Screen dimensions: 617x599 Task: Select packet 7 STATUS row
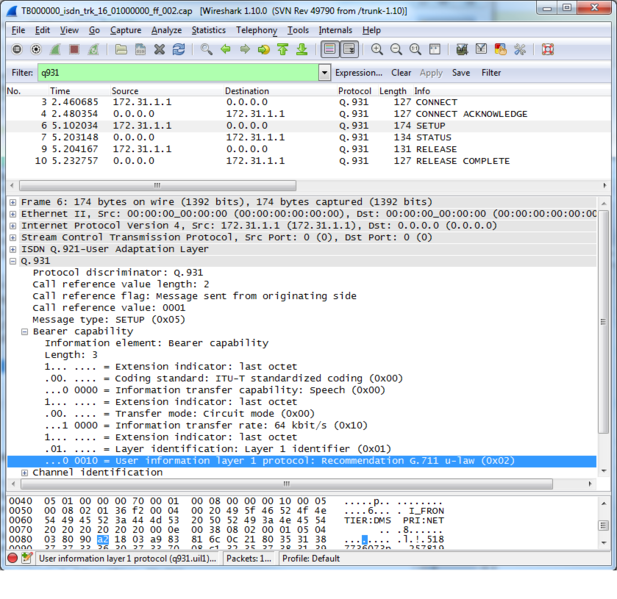coord(308,137)
